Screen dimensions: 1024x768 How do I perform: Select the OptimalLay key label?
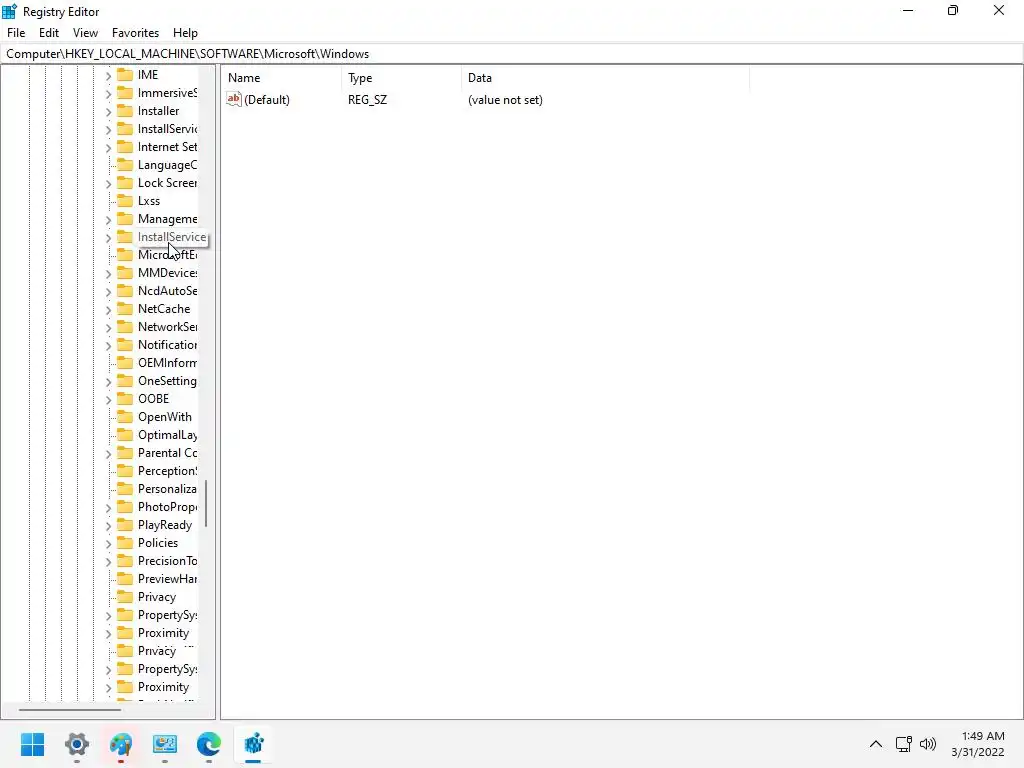[167, 435]
